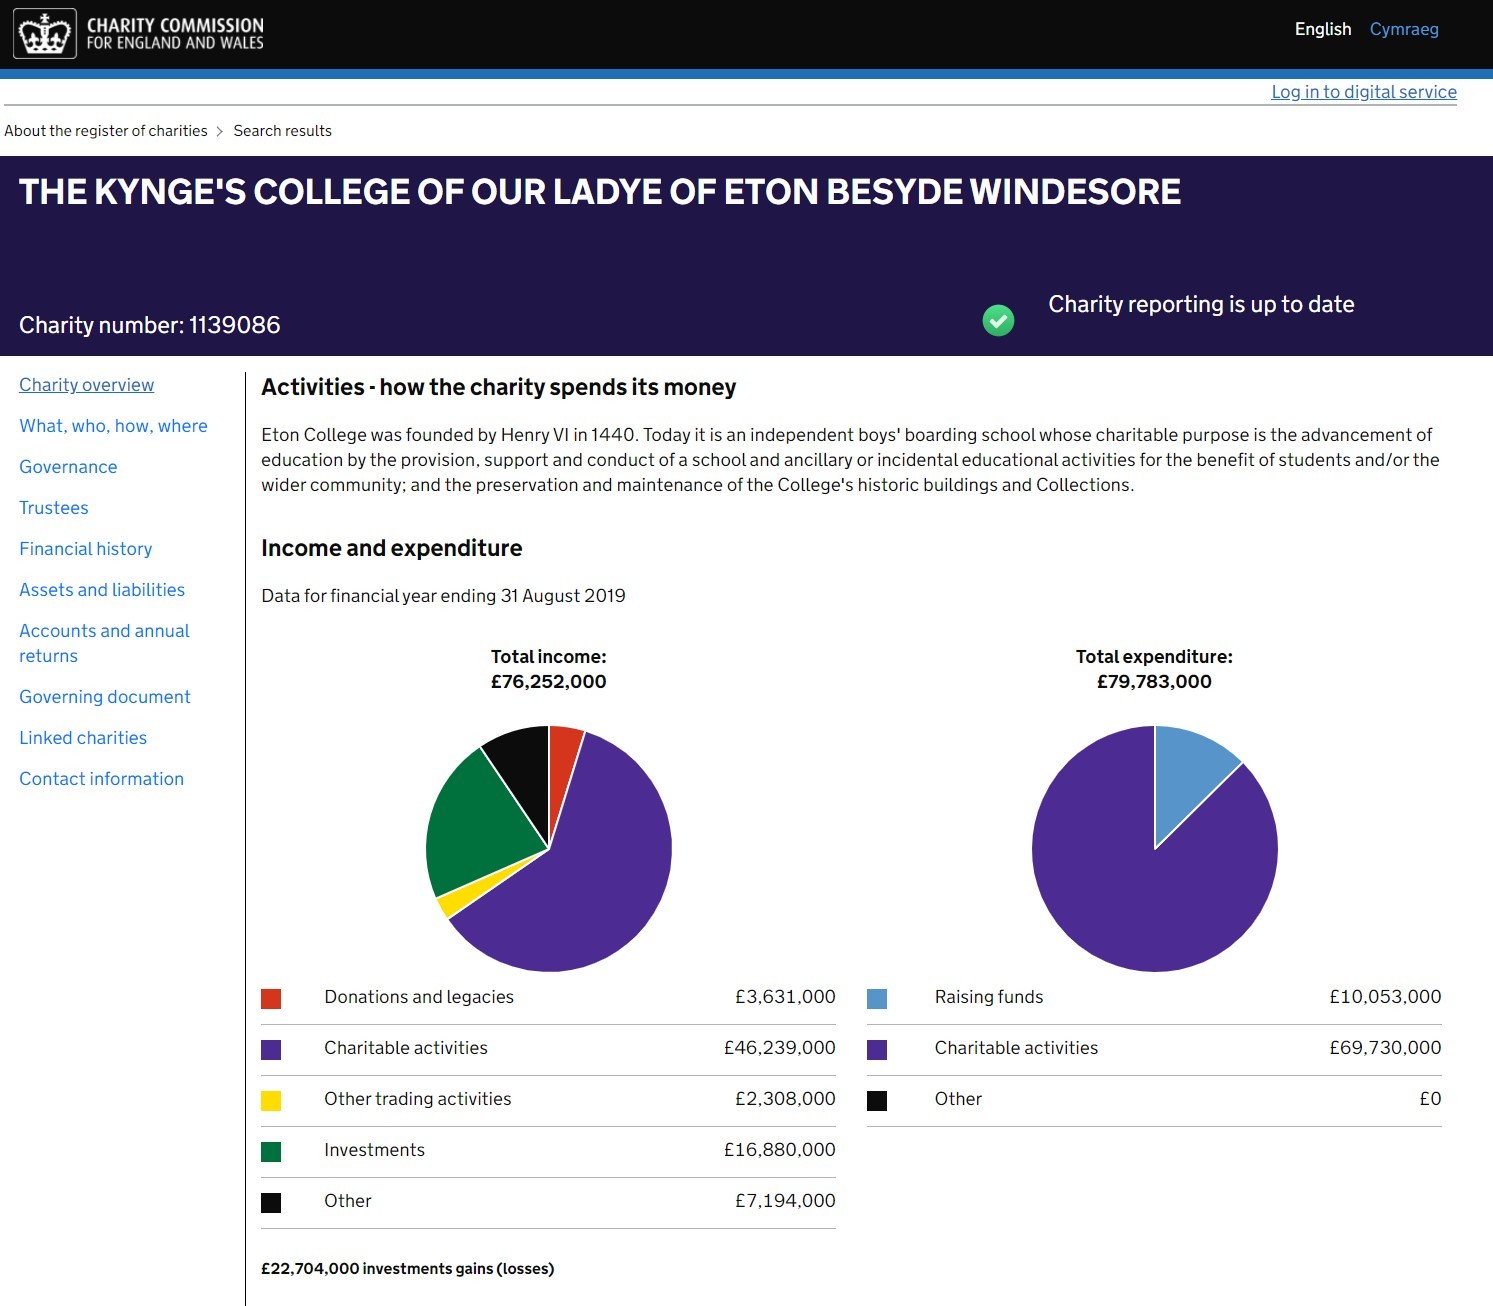Open Log in to digital service link
Image resolution: width=1493 pixels, height=1306 pixels.
(1364, 92)
